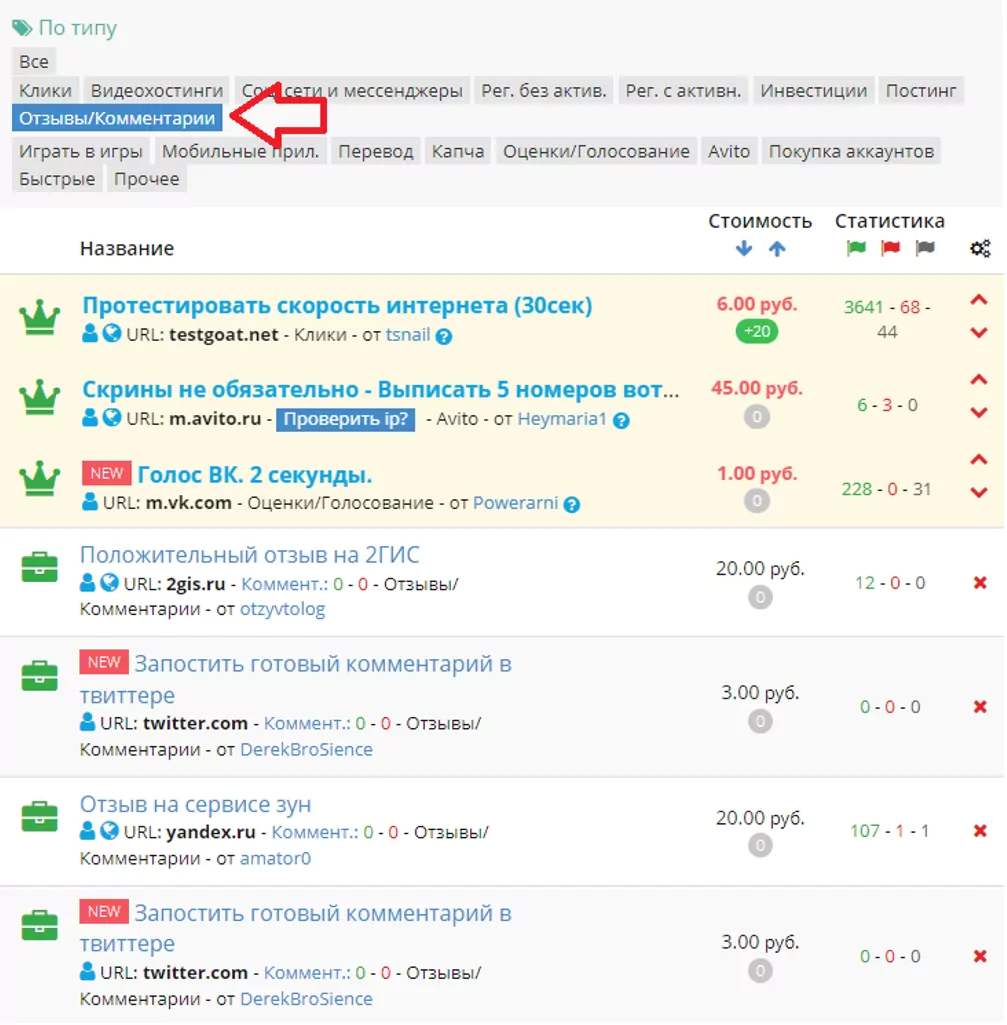Open Протестировать скорость интернета task
Image resolution: width=1007 pixels, height=1025 pixels.
(x=337, y=305)
